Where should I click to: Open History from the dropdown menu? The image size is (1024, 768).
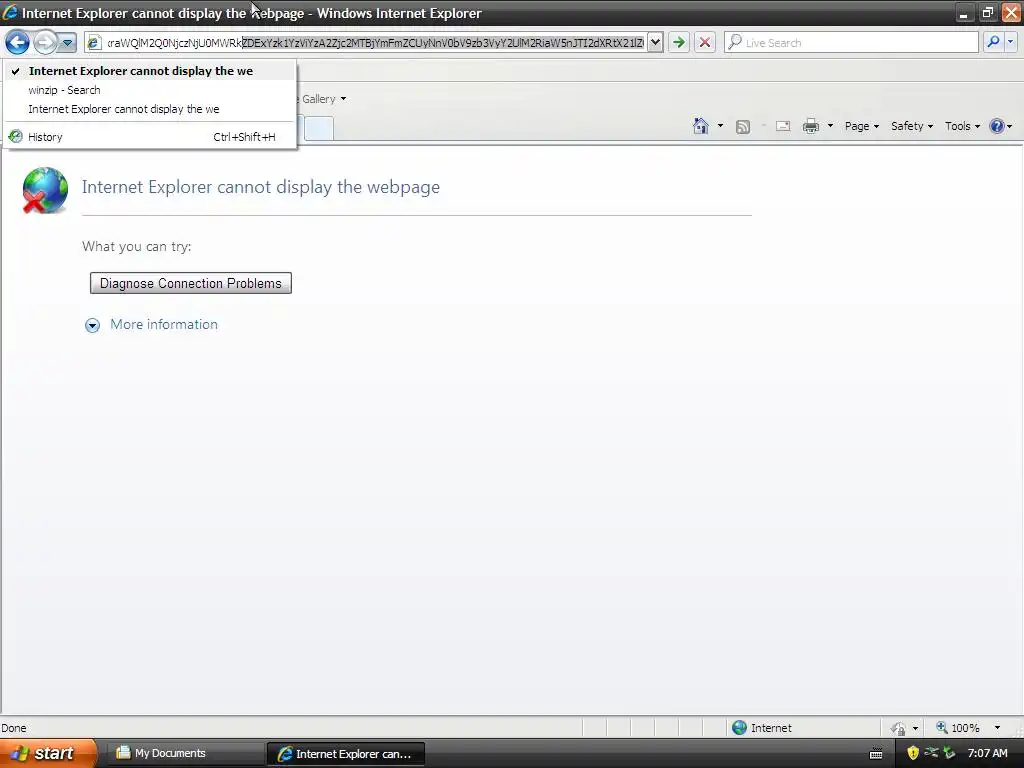coord(150,137)
